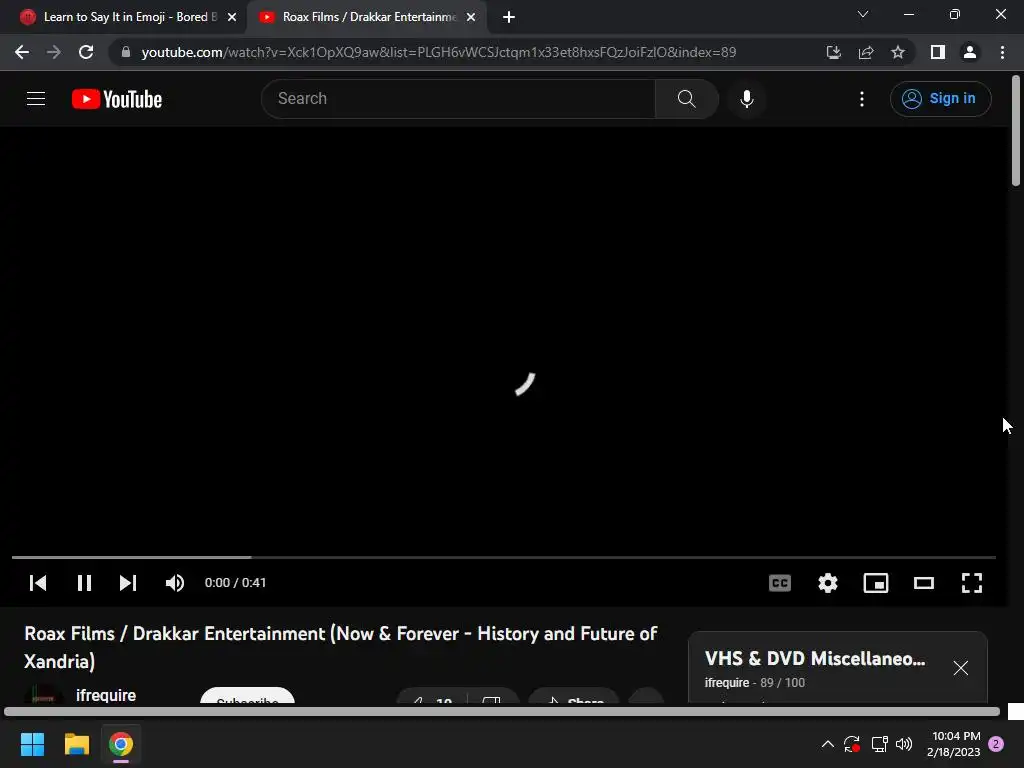Viewport: 1024px width, 768px height.
Task: Close the VHS & DVD playlist panel
Action: (x=960, y=668)
